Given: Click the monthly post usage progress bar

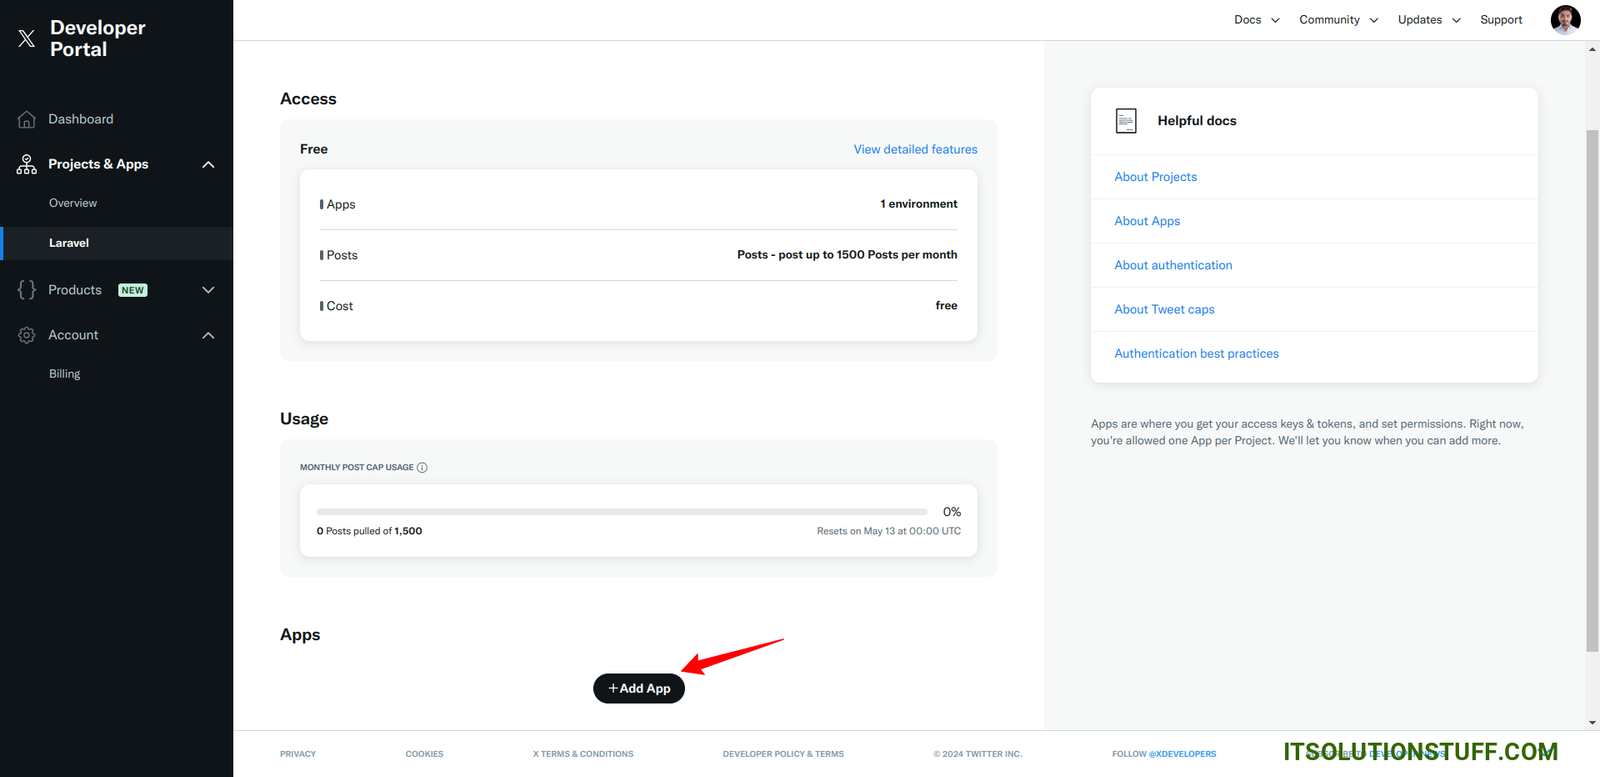Looking at the screenshot, I should pyautogui.click(x=621, y=512).
